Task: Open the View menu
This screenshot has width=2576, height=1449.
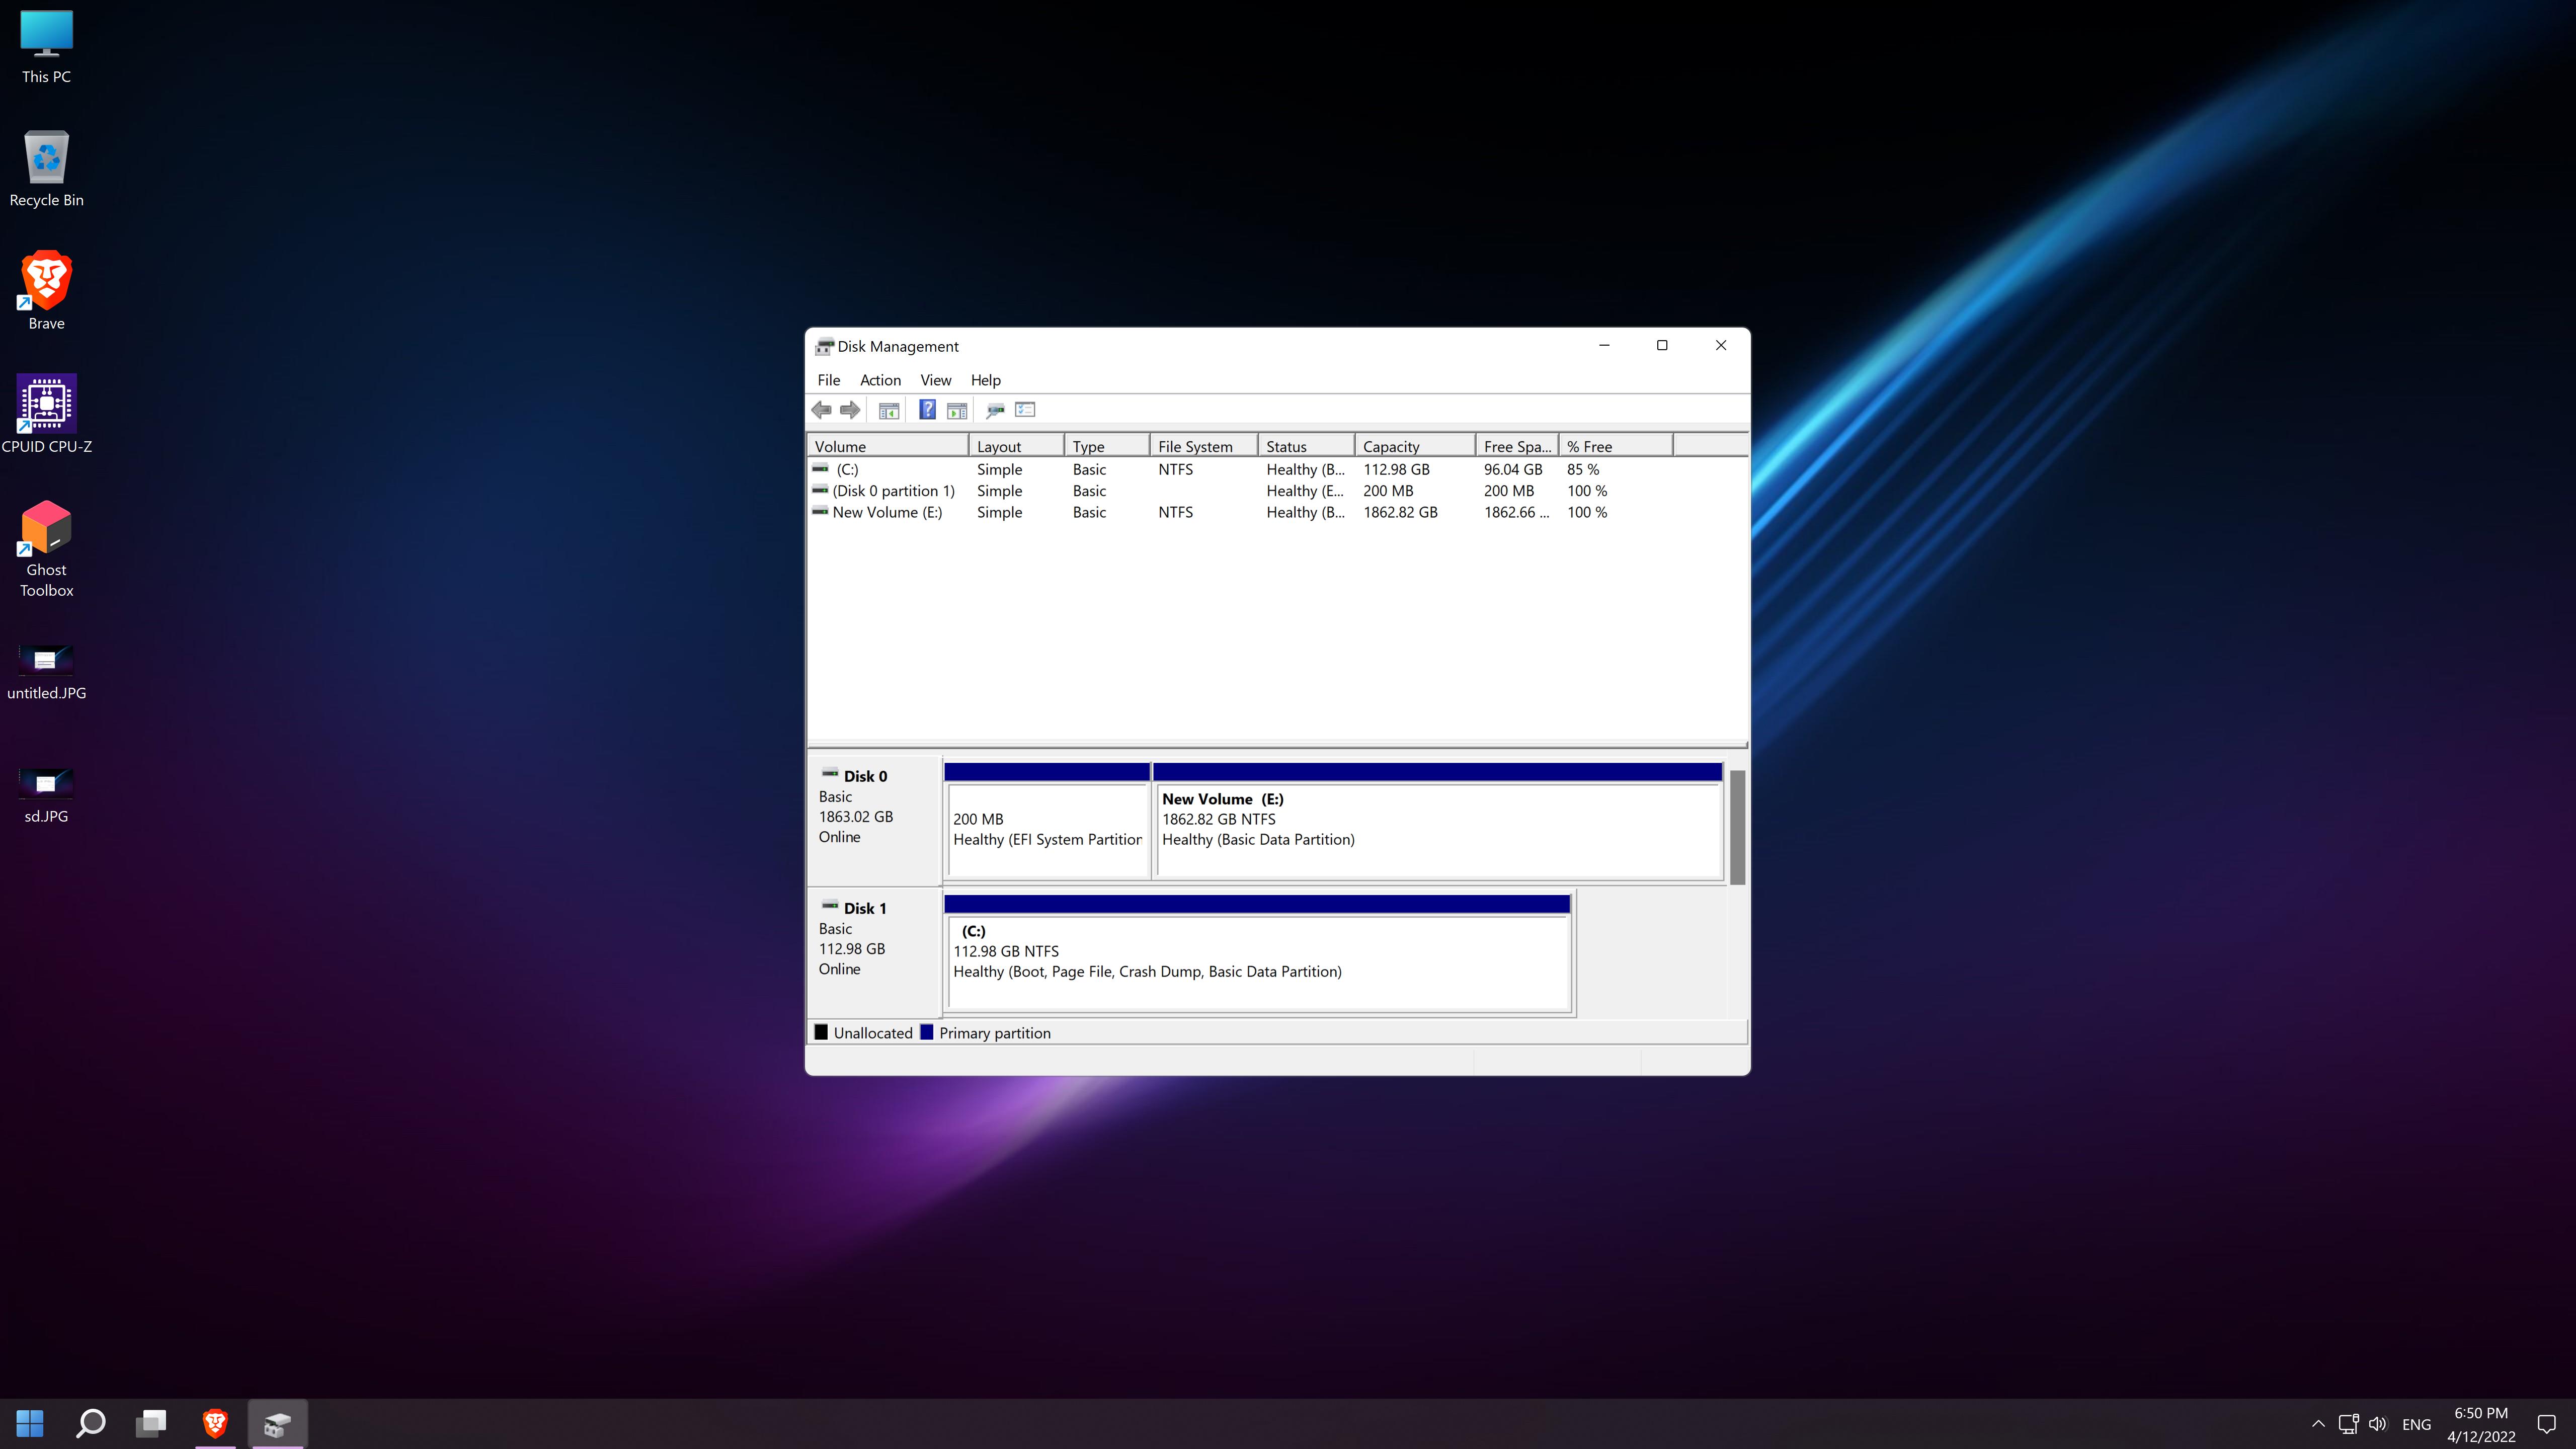Action: pyautogui.click(x=935, y=380)
